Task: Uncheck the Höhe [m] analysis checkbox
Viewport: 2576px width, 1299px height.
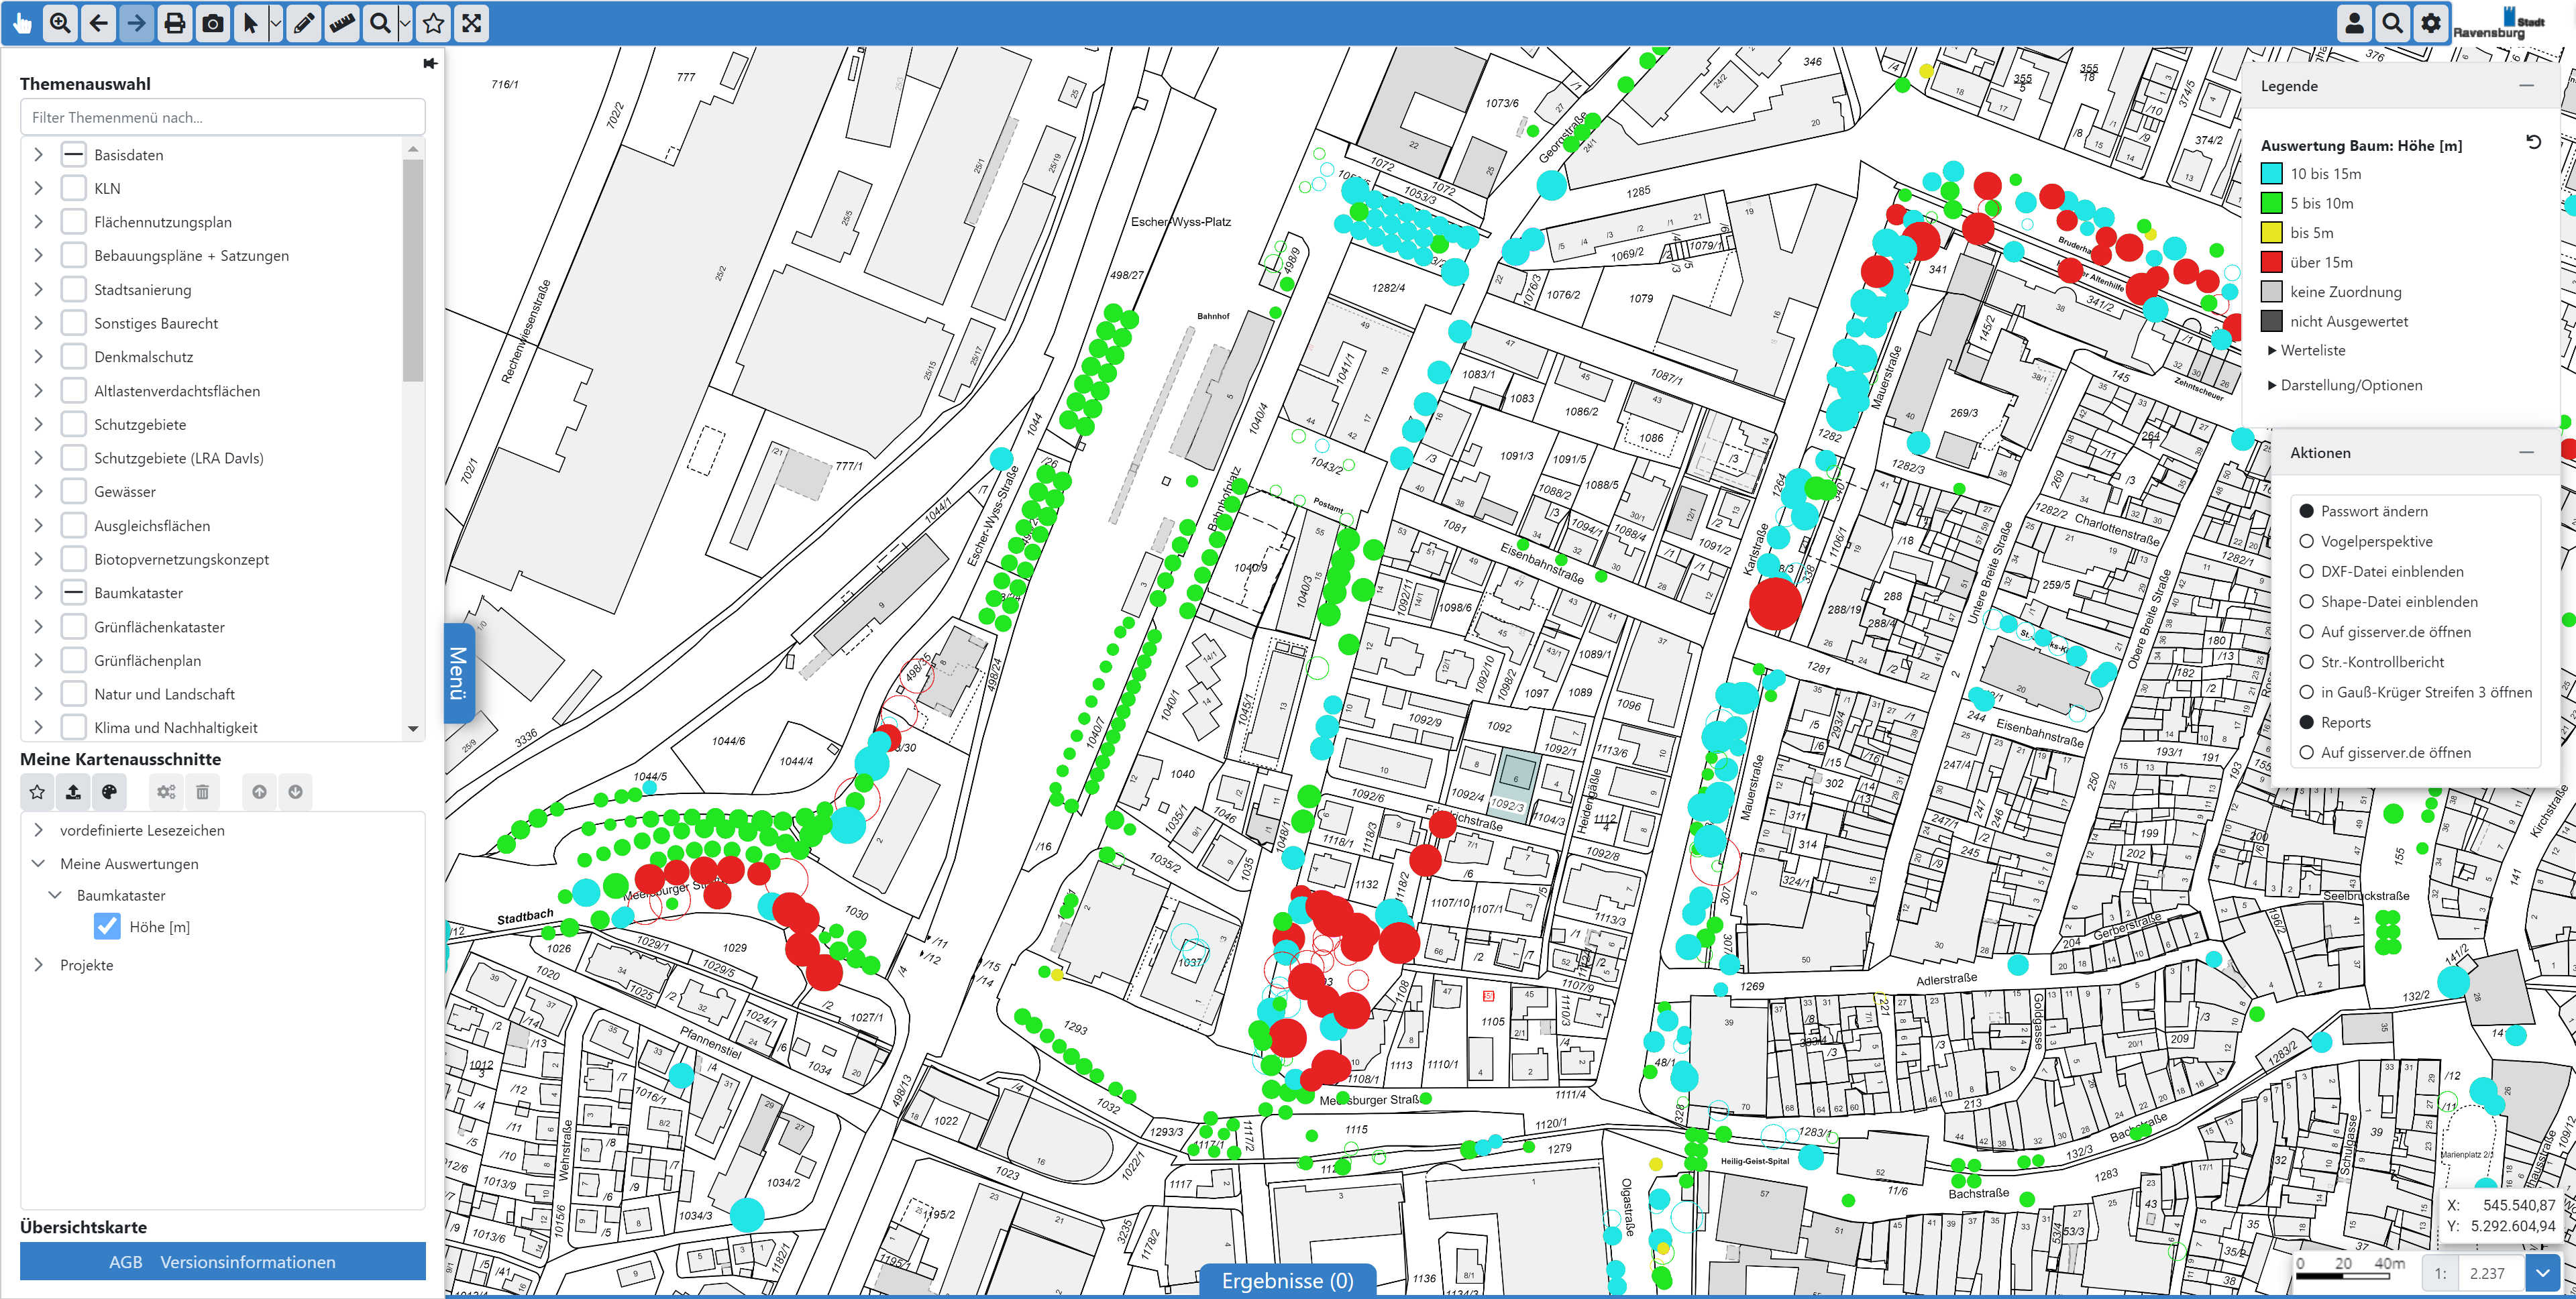Action: [x=107, y=927]
